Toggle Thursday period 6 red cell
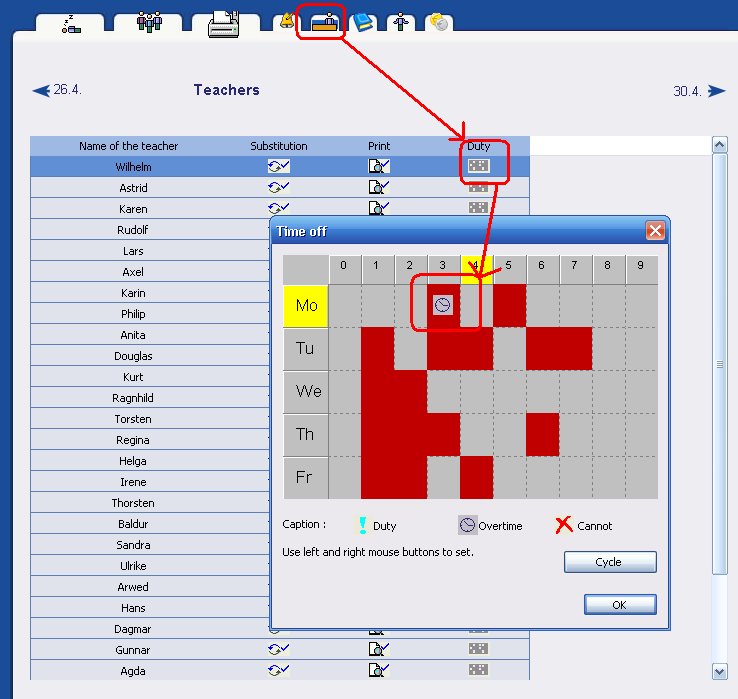 tap(543, 434)
